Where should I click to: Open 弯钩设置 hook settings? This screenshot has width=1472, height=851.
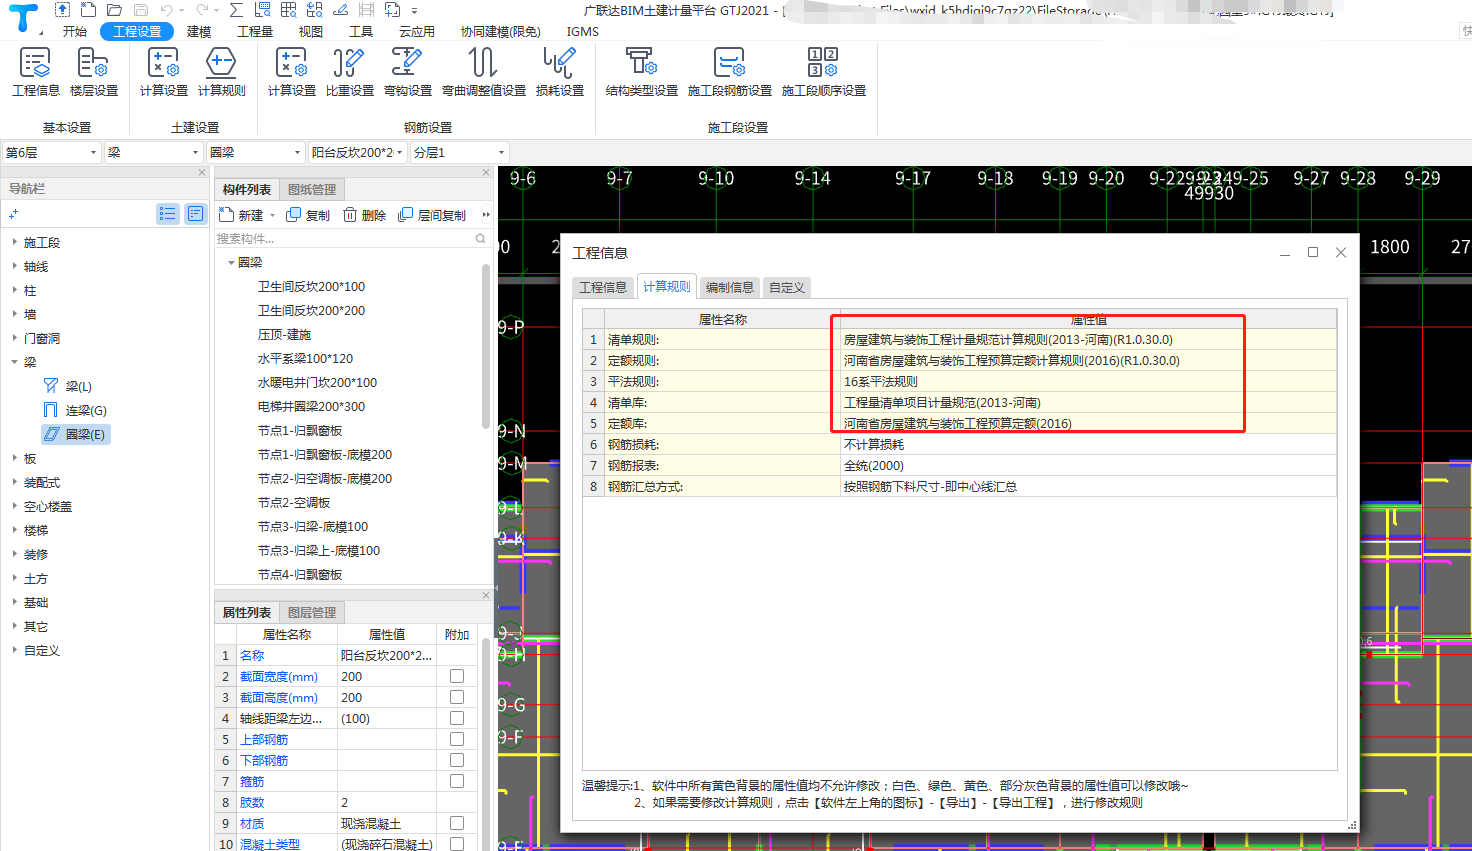[x=407, y=72]
